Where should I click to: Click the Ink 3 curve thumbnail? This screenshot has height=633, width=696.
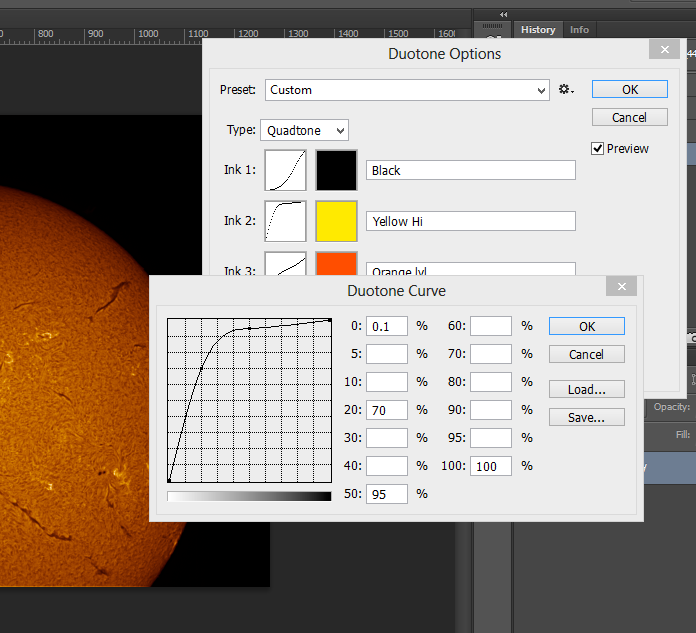pos(286,264)
